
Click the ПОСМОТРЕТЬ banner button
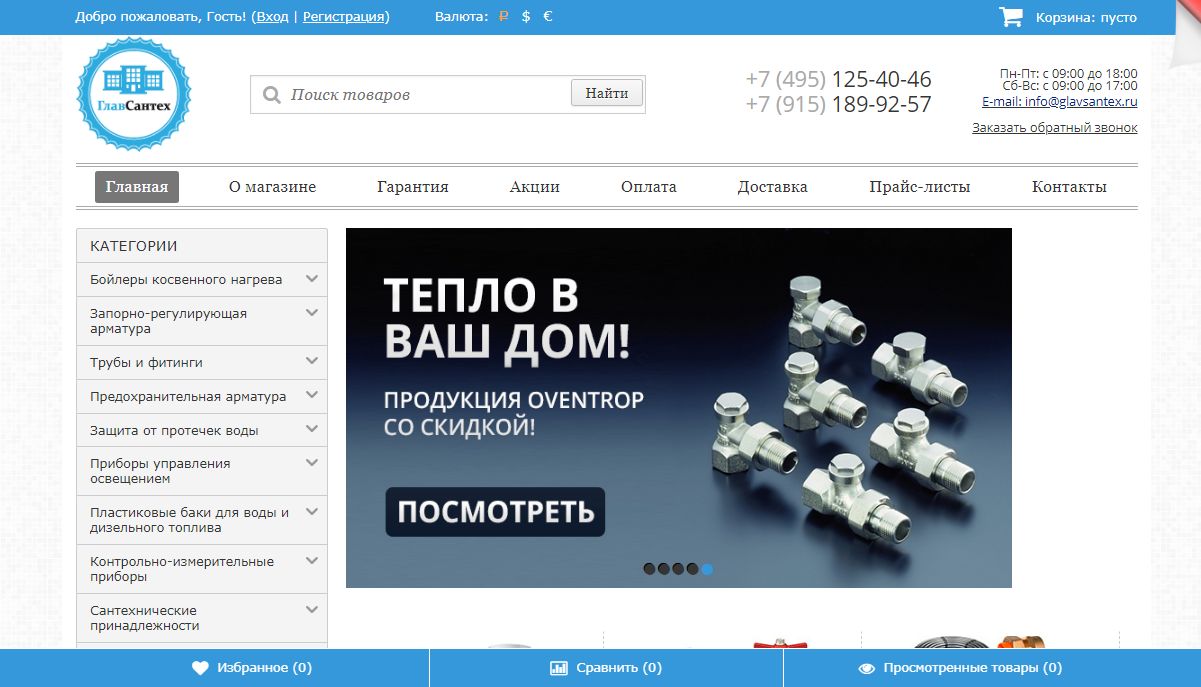pyautogui.click(x=496, y=512)
